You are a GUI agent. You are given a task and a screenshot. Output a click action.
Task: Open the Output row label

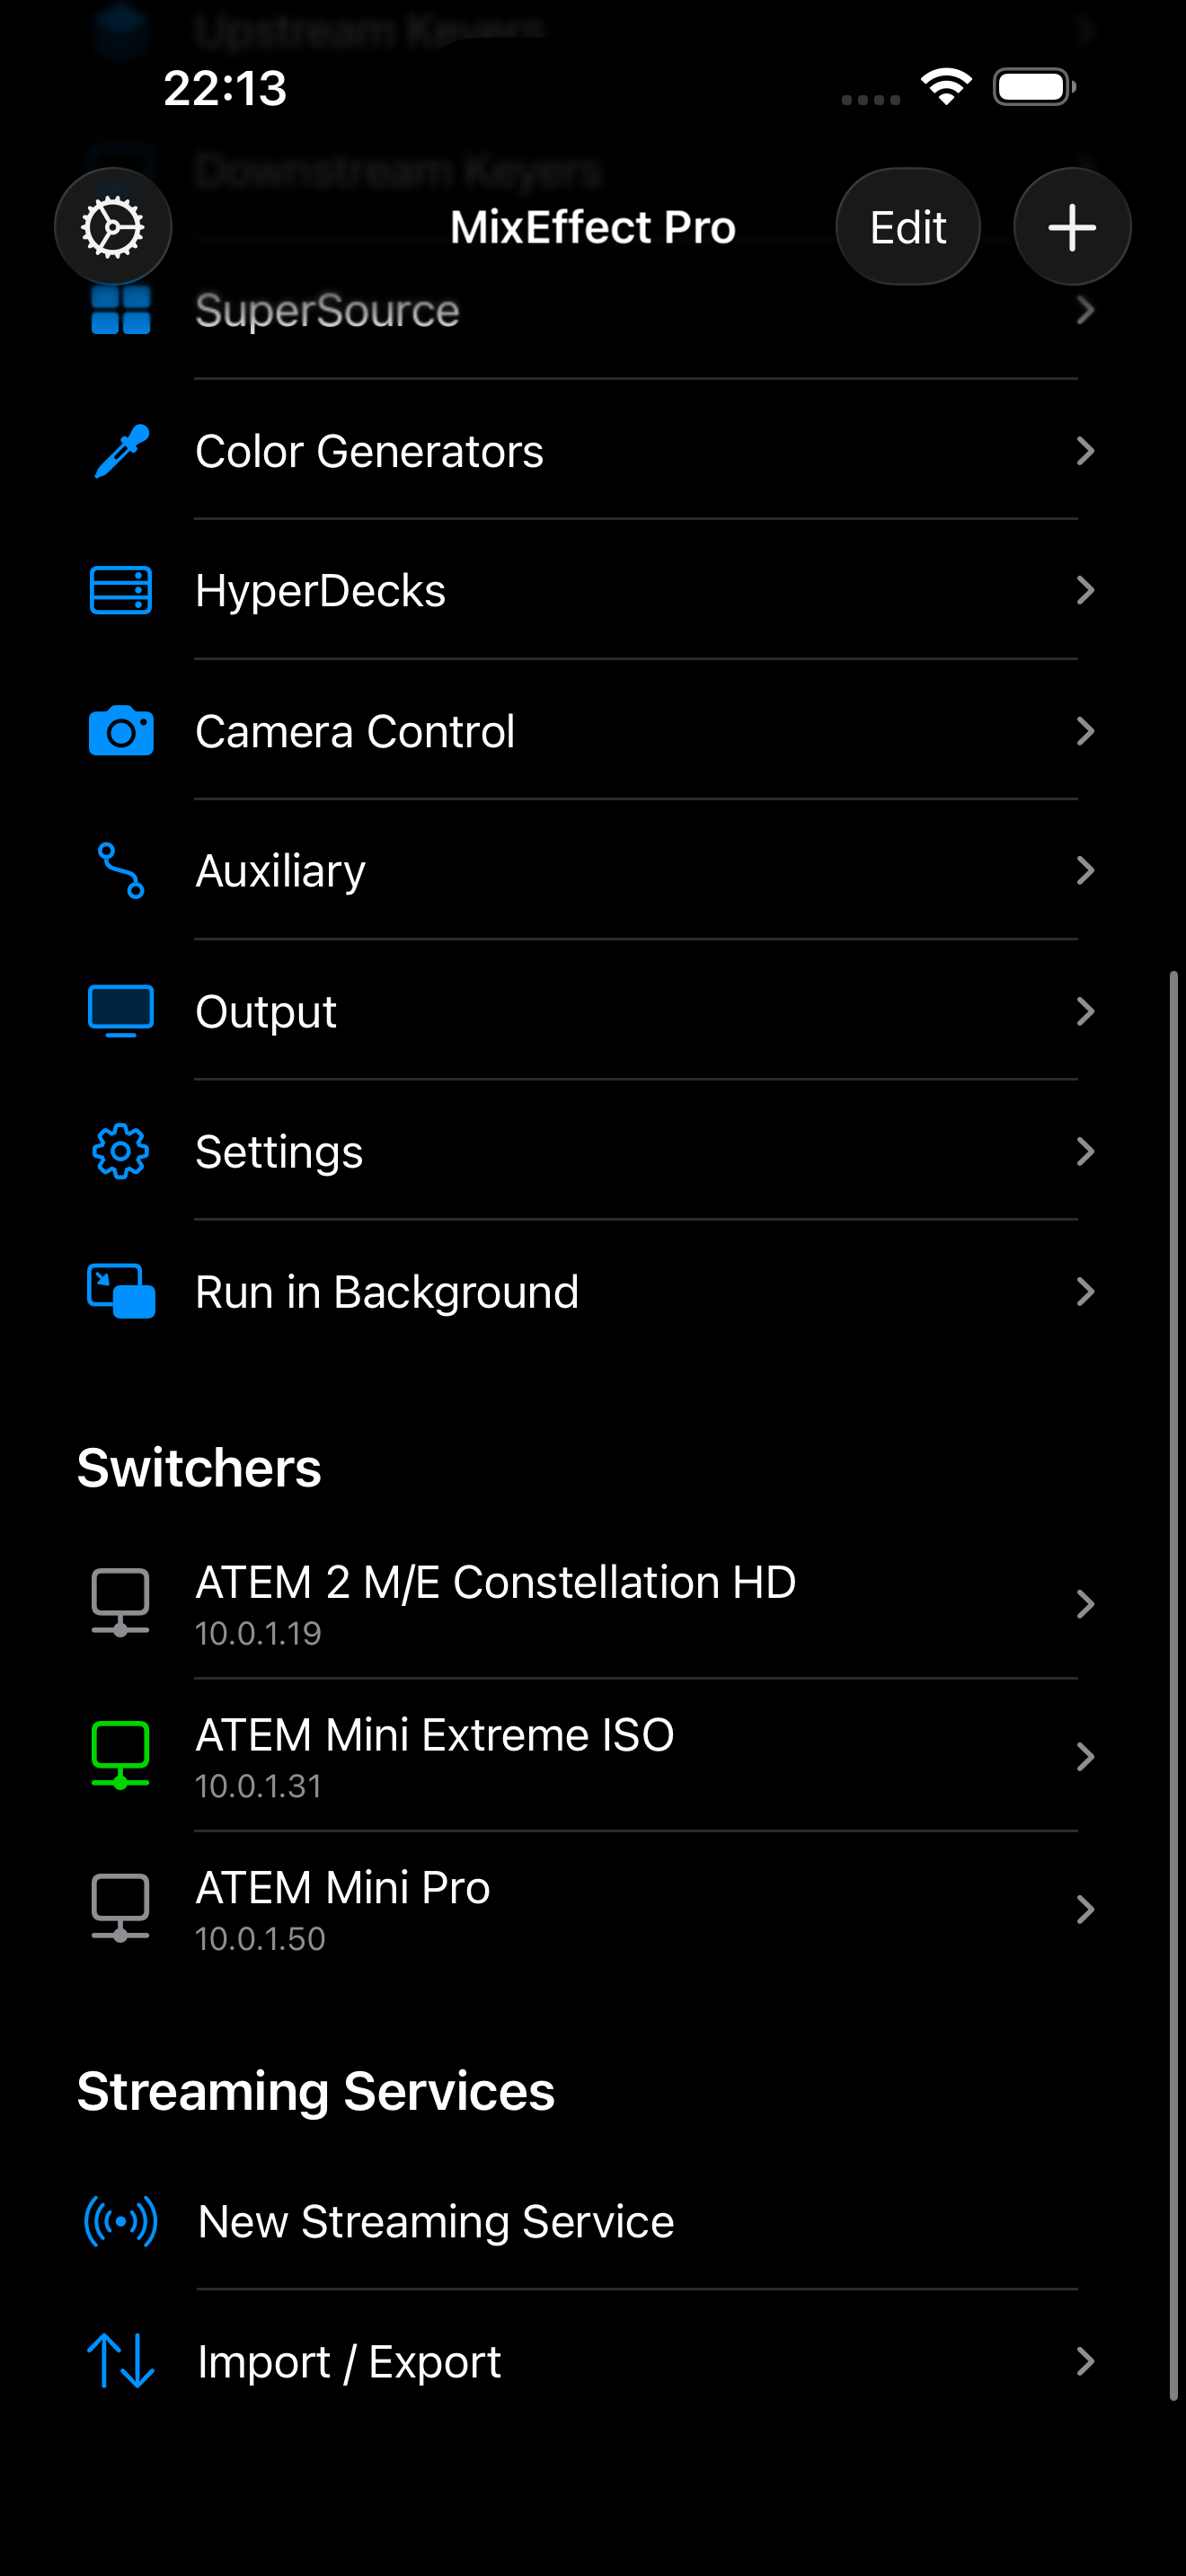tap(266, 1011)
